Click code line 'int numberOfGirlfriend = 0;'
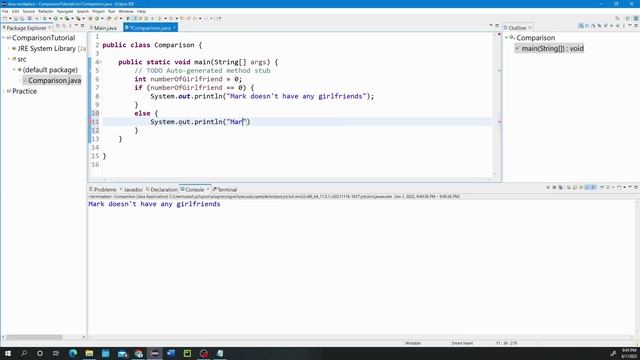The image size is (640, 360). click(188, 79)
